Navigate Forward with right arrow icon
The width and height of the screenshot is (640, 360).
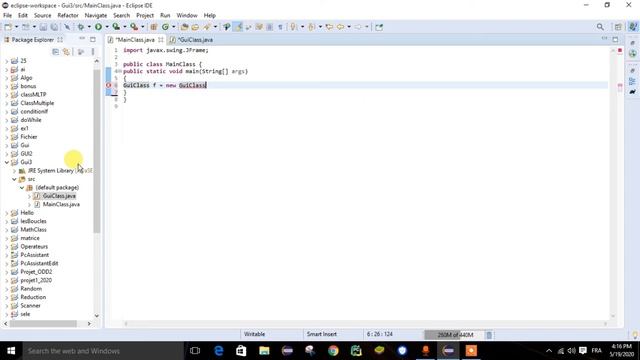(358, 27)
